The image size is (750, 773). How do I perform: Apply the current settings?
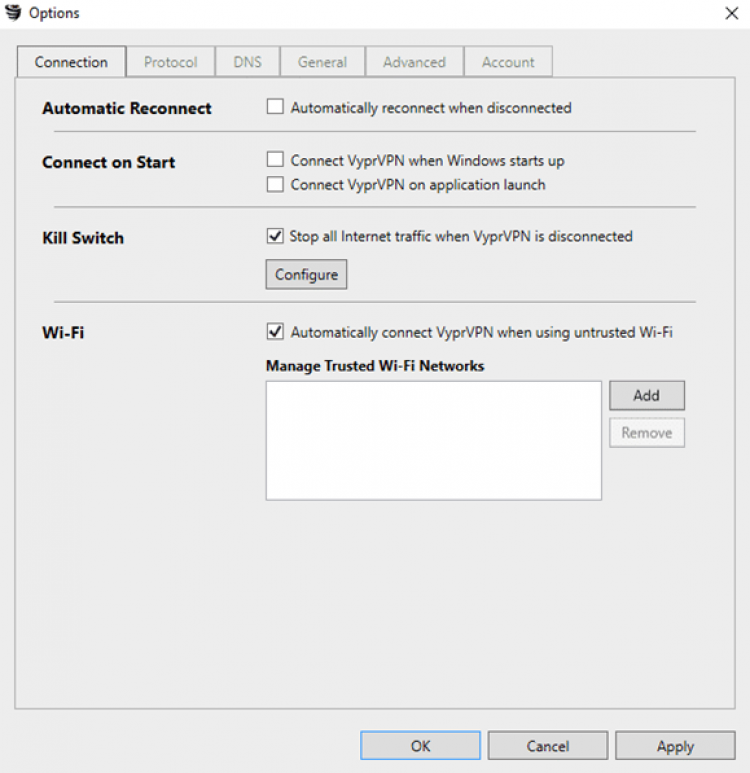coord(675,745)
